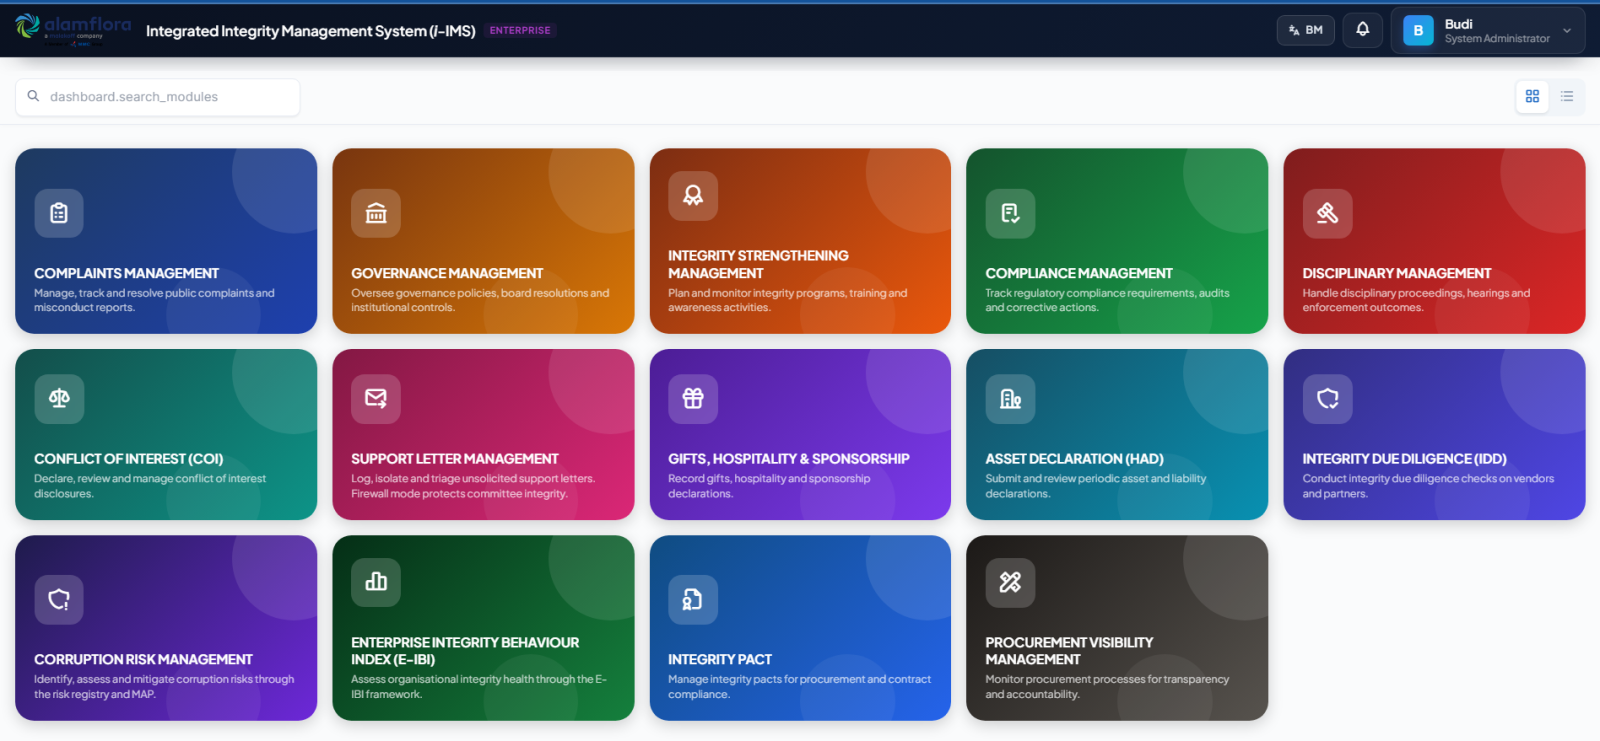Click the E-IBI bar chart icon

[376, 582]
